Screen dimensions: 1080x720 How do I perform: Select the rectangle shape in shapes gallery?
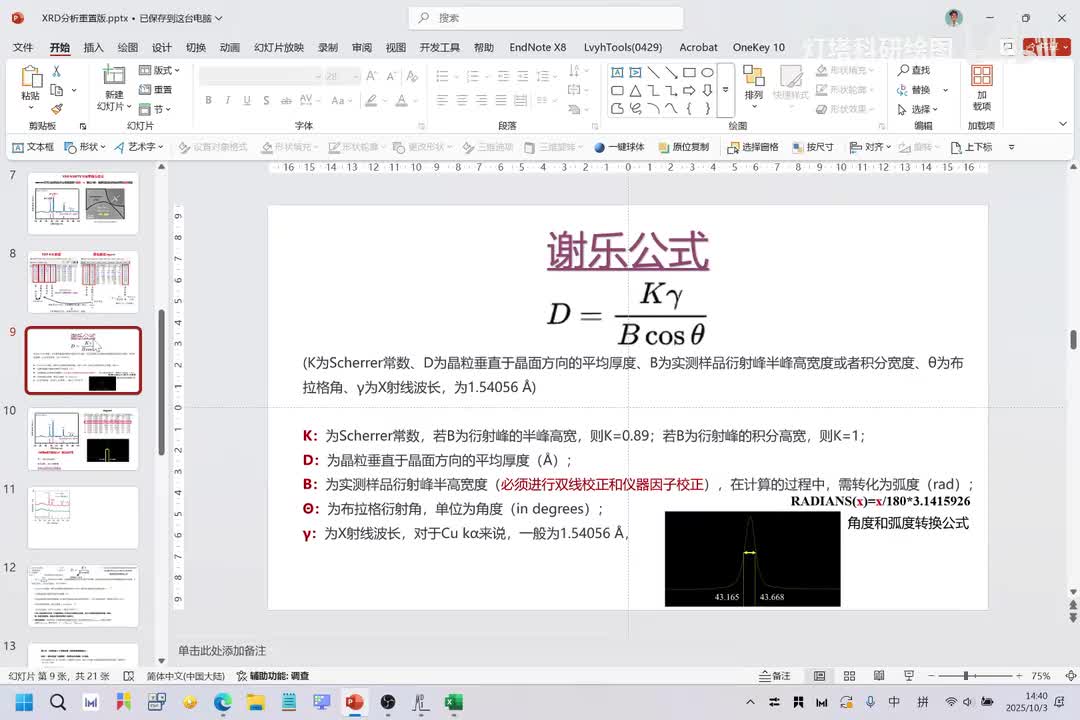pos(689,72)
